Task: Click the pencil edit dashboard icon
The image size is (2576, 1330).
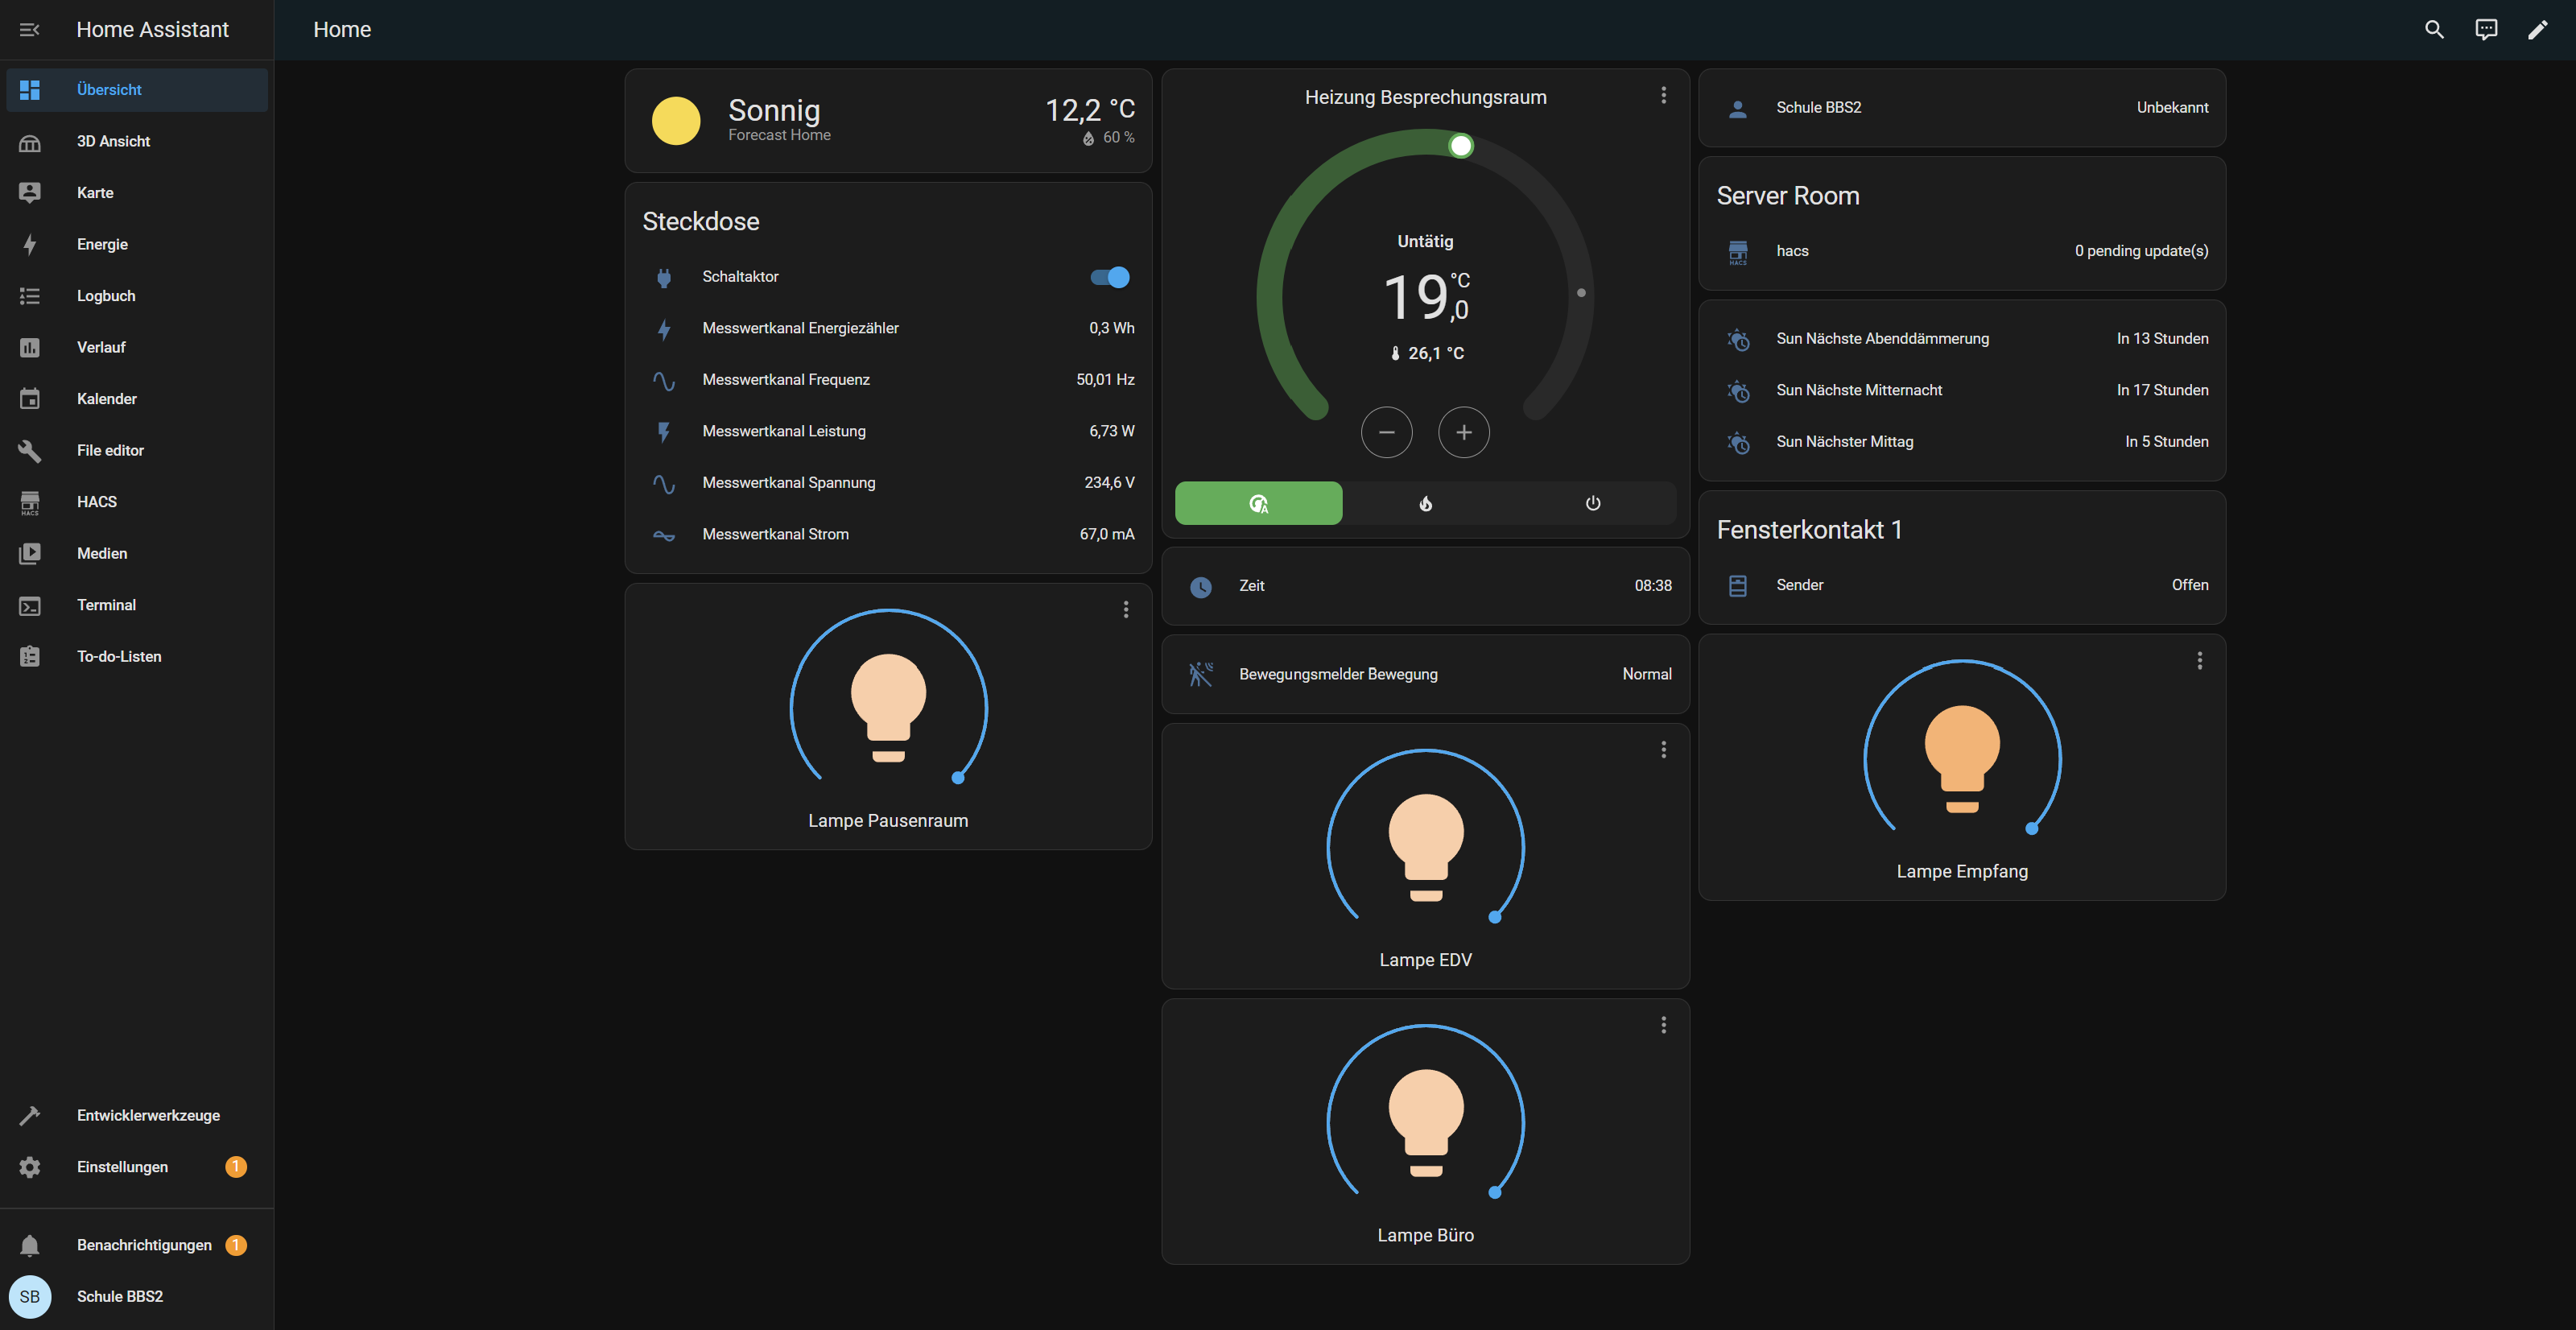Action: point(2538,30)
